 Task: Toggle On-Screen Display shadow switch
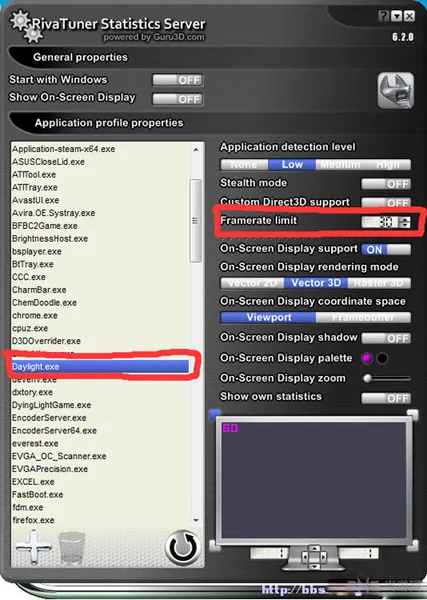[386, 338]
